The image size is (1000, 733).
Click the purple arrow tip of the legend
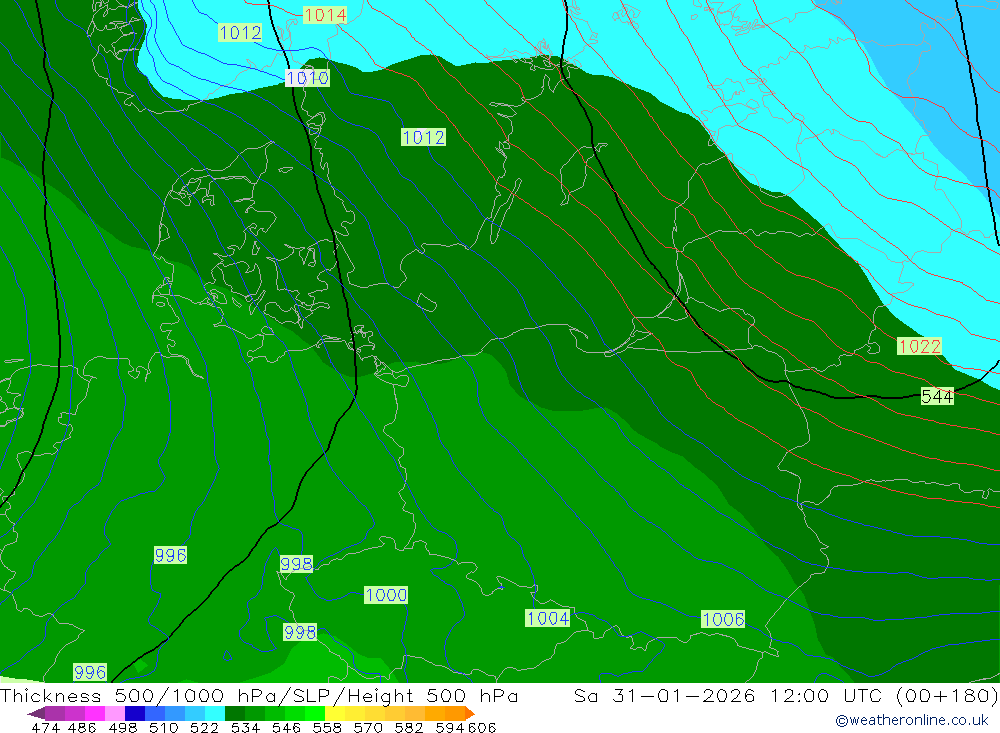coord(36,713)
